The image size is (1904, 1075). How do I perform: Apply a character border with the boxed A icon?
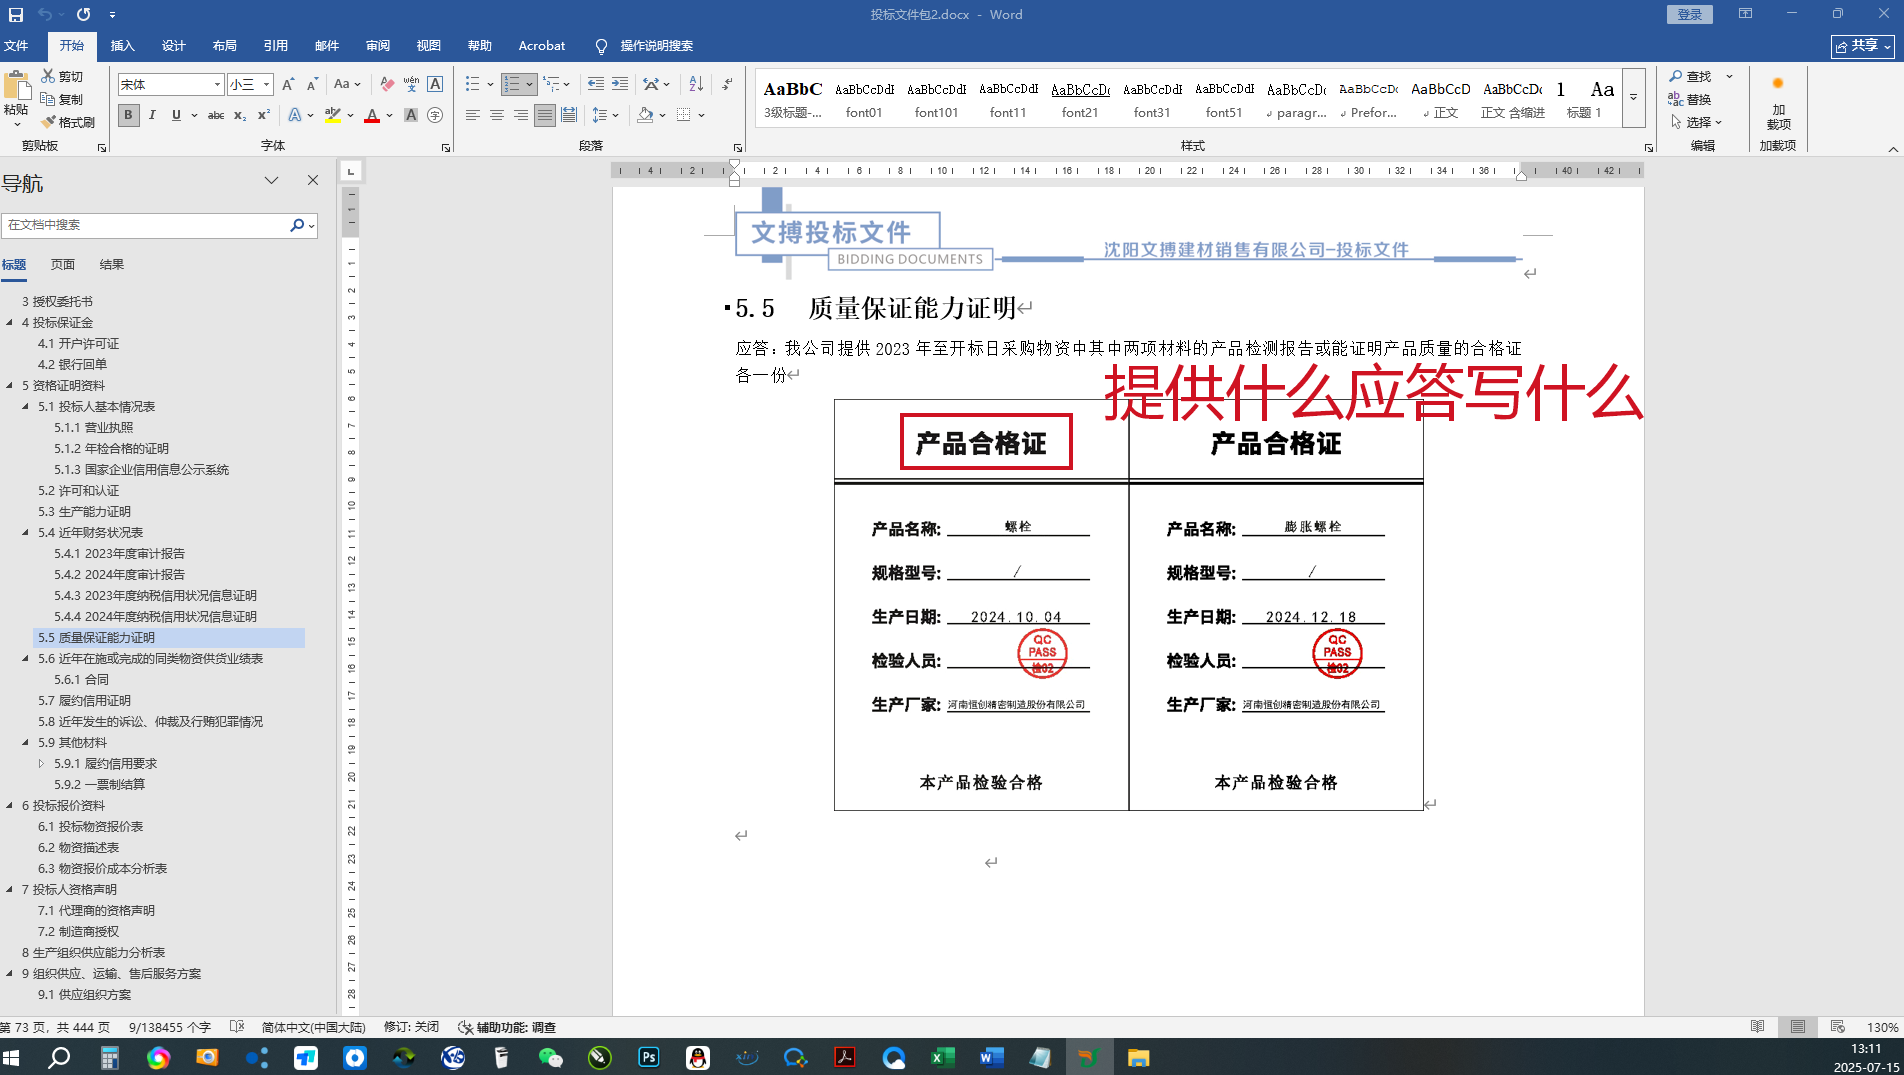coord(435,85)
